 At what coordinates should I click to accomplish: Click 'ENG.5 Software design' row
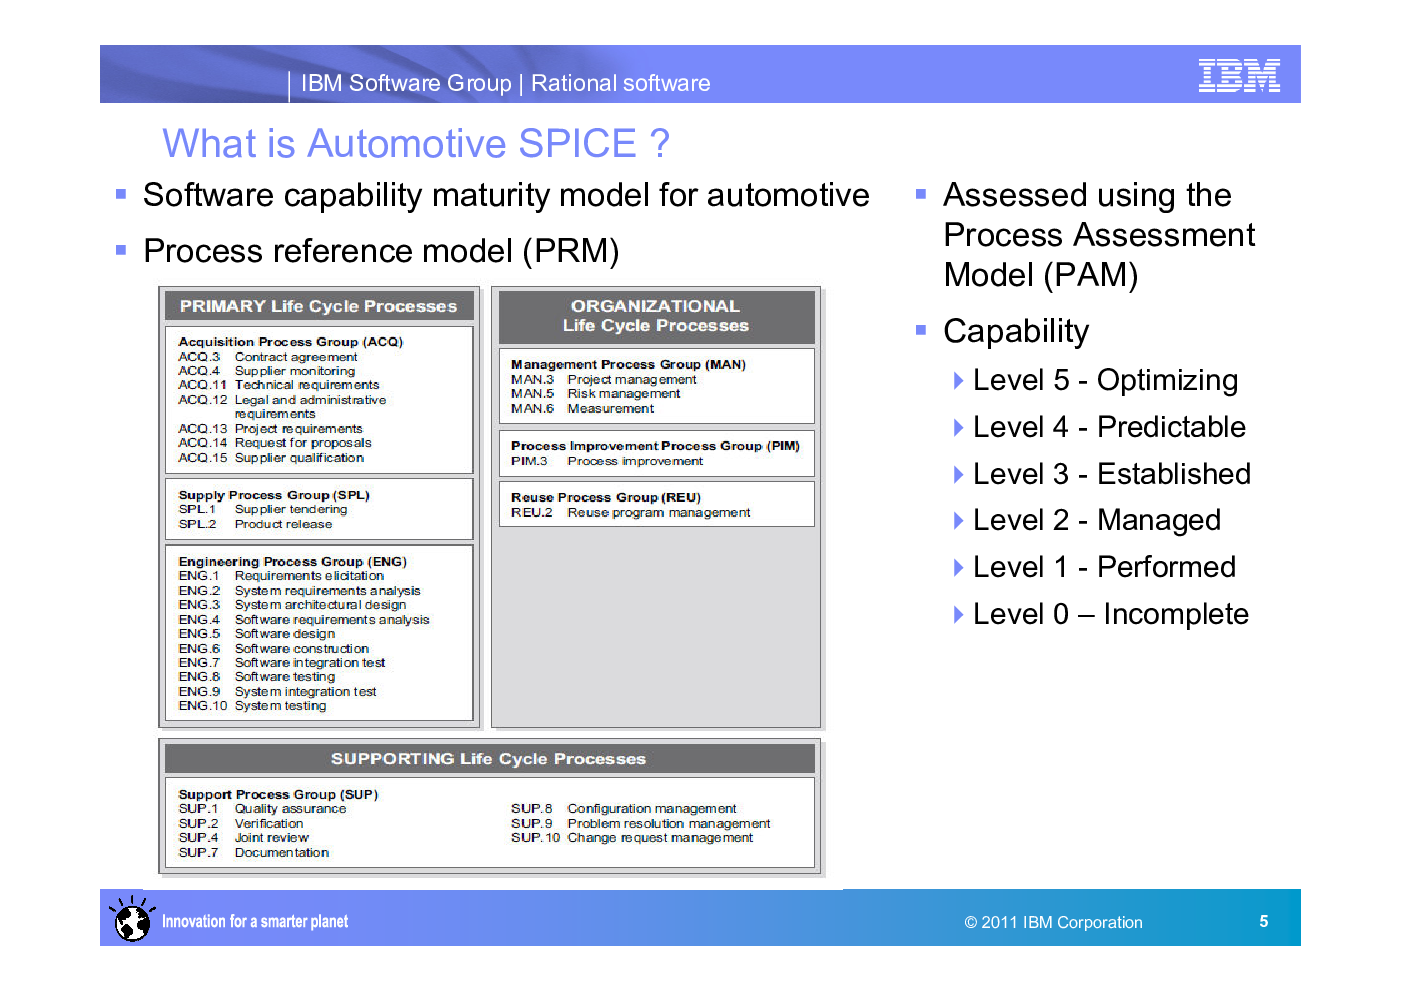(257, 634)
